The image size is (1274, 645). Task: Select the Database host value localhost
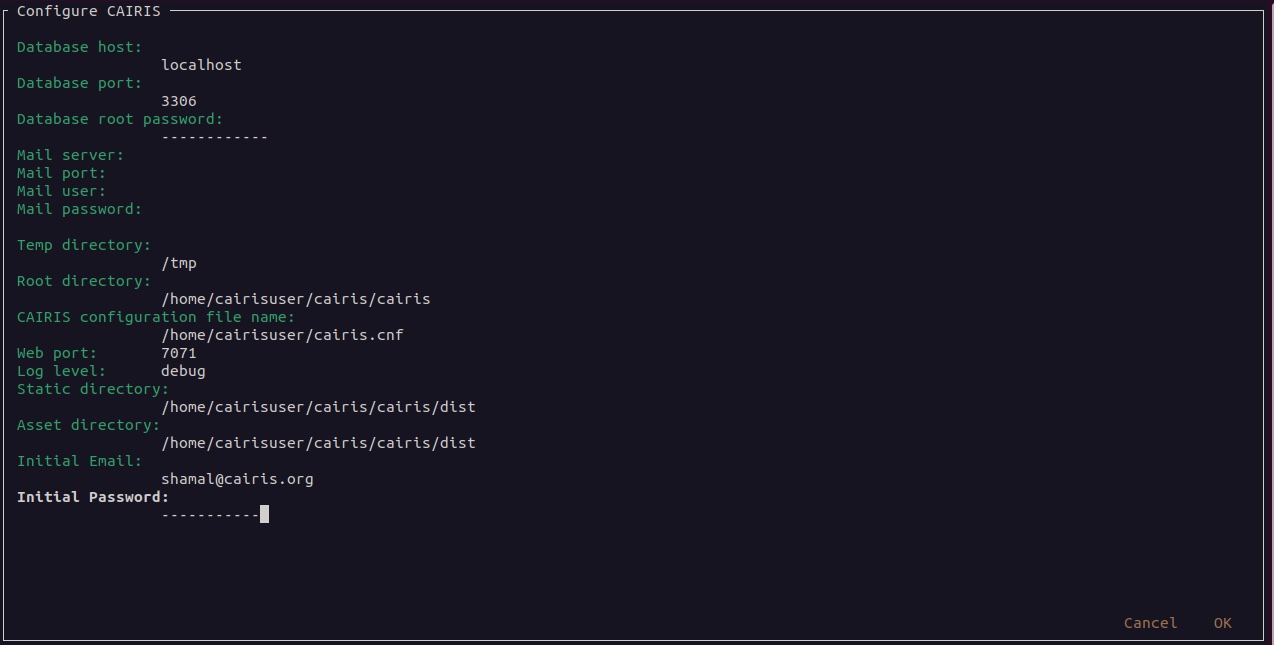coord(201,65)
